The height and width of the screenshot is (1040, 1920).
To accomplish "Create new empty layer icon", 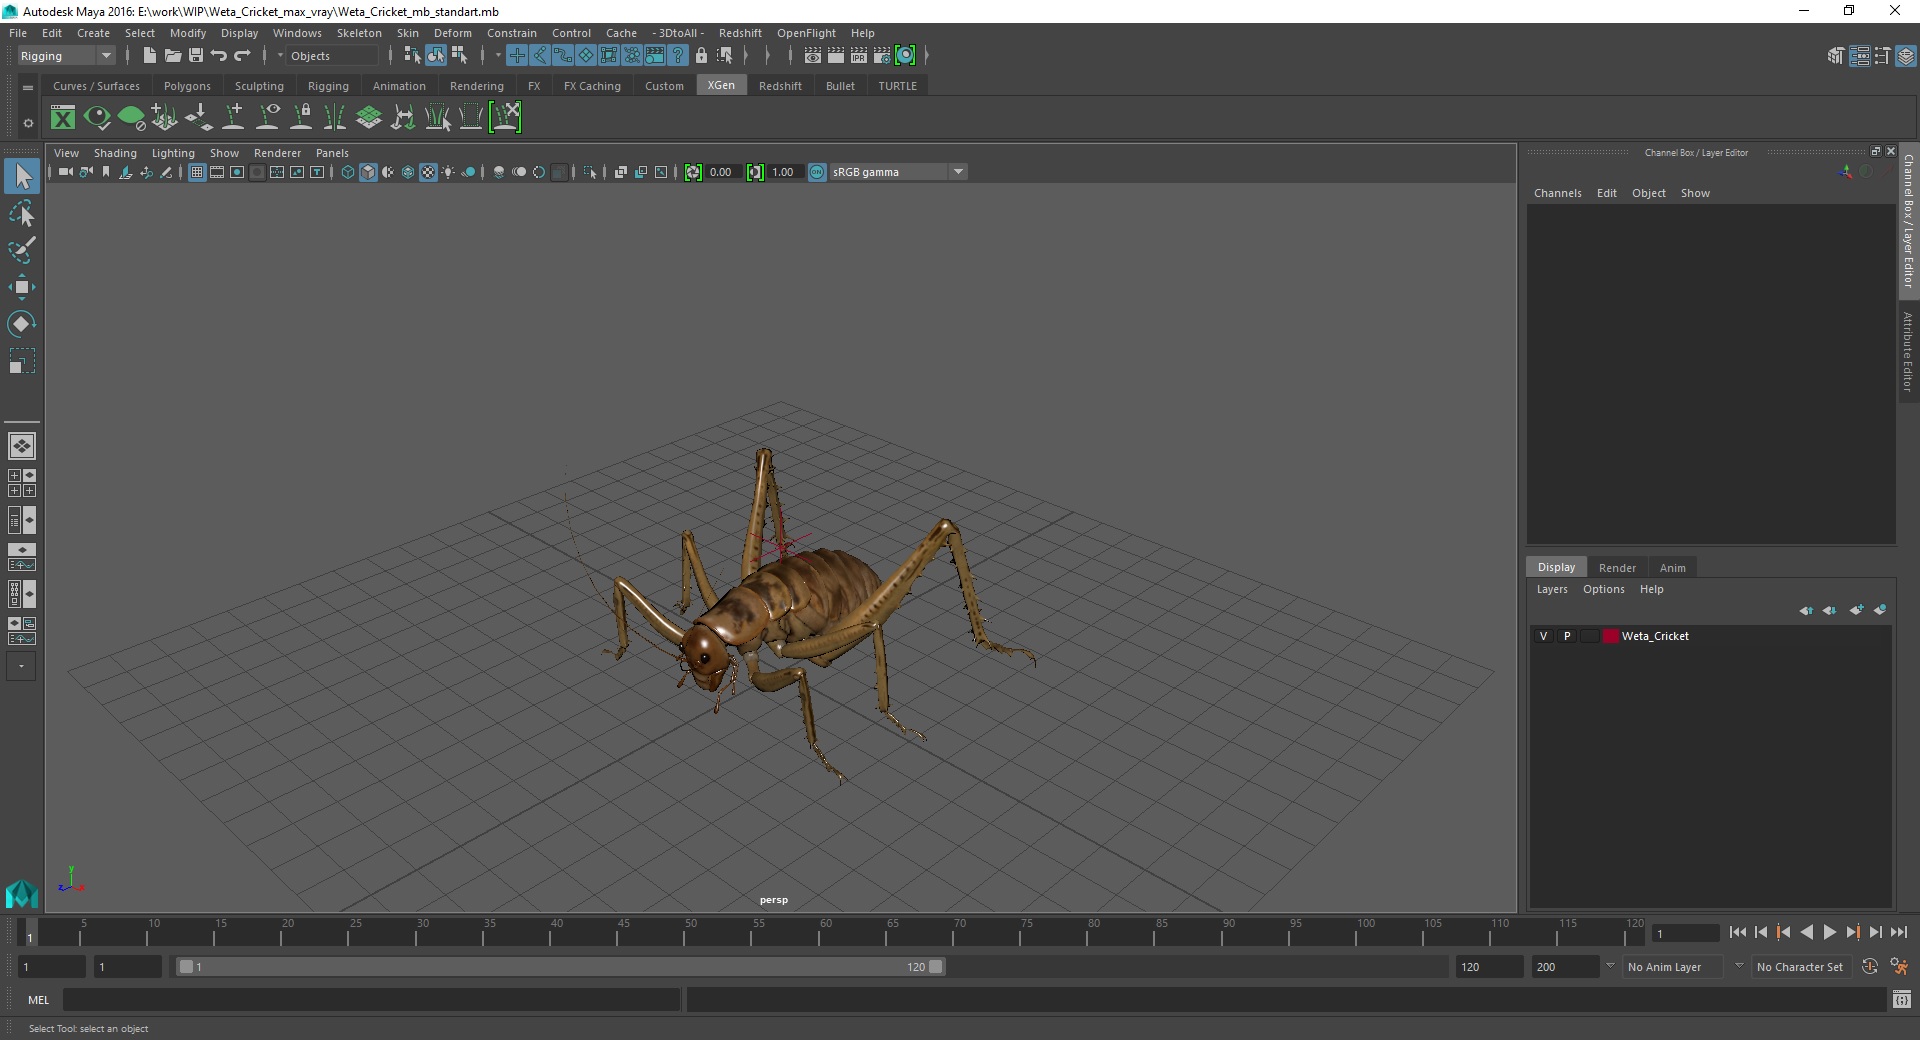I will pos(1857,610).
